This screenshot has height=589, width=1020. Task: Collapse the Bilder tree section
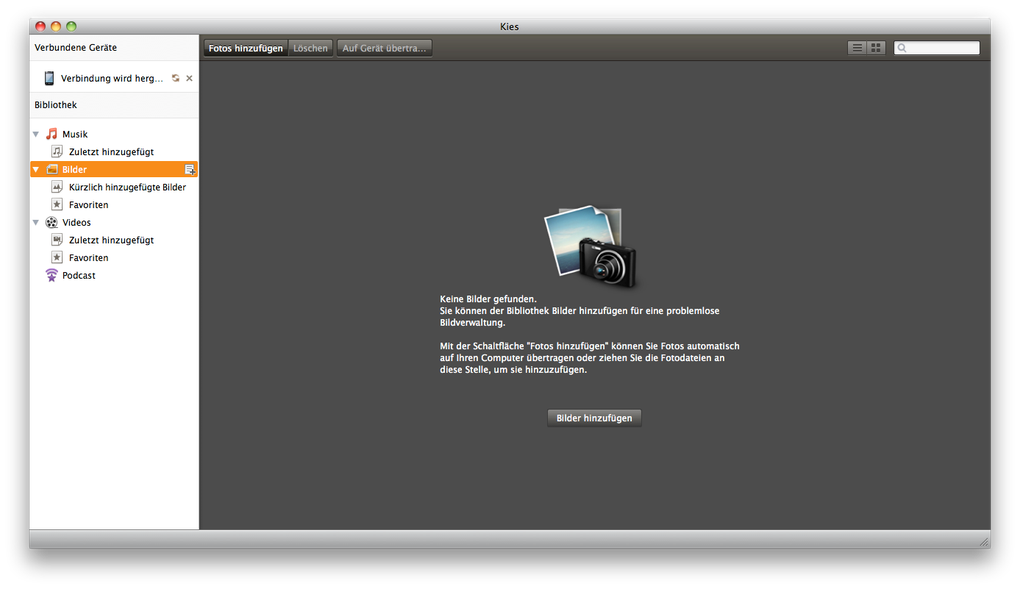tap(36, 169)
